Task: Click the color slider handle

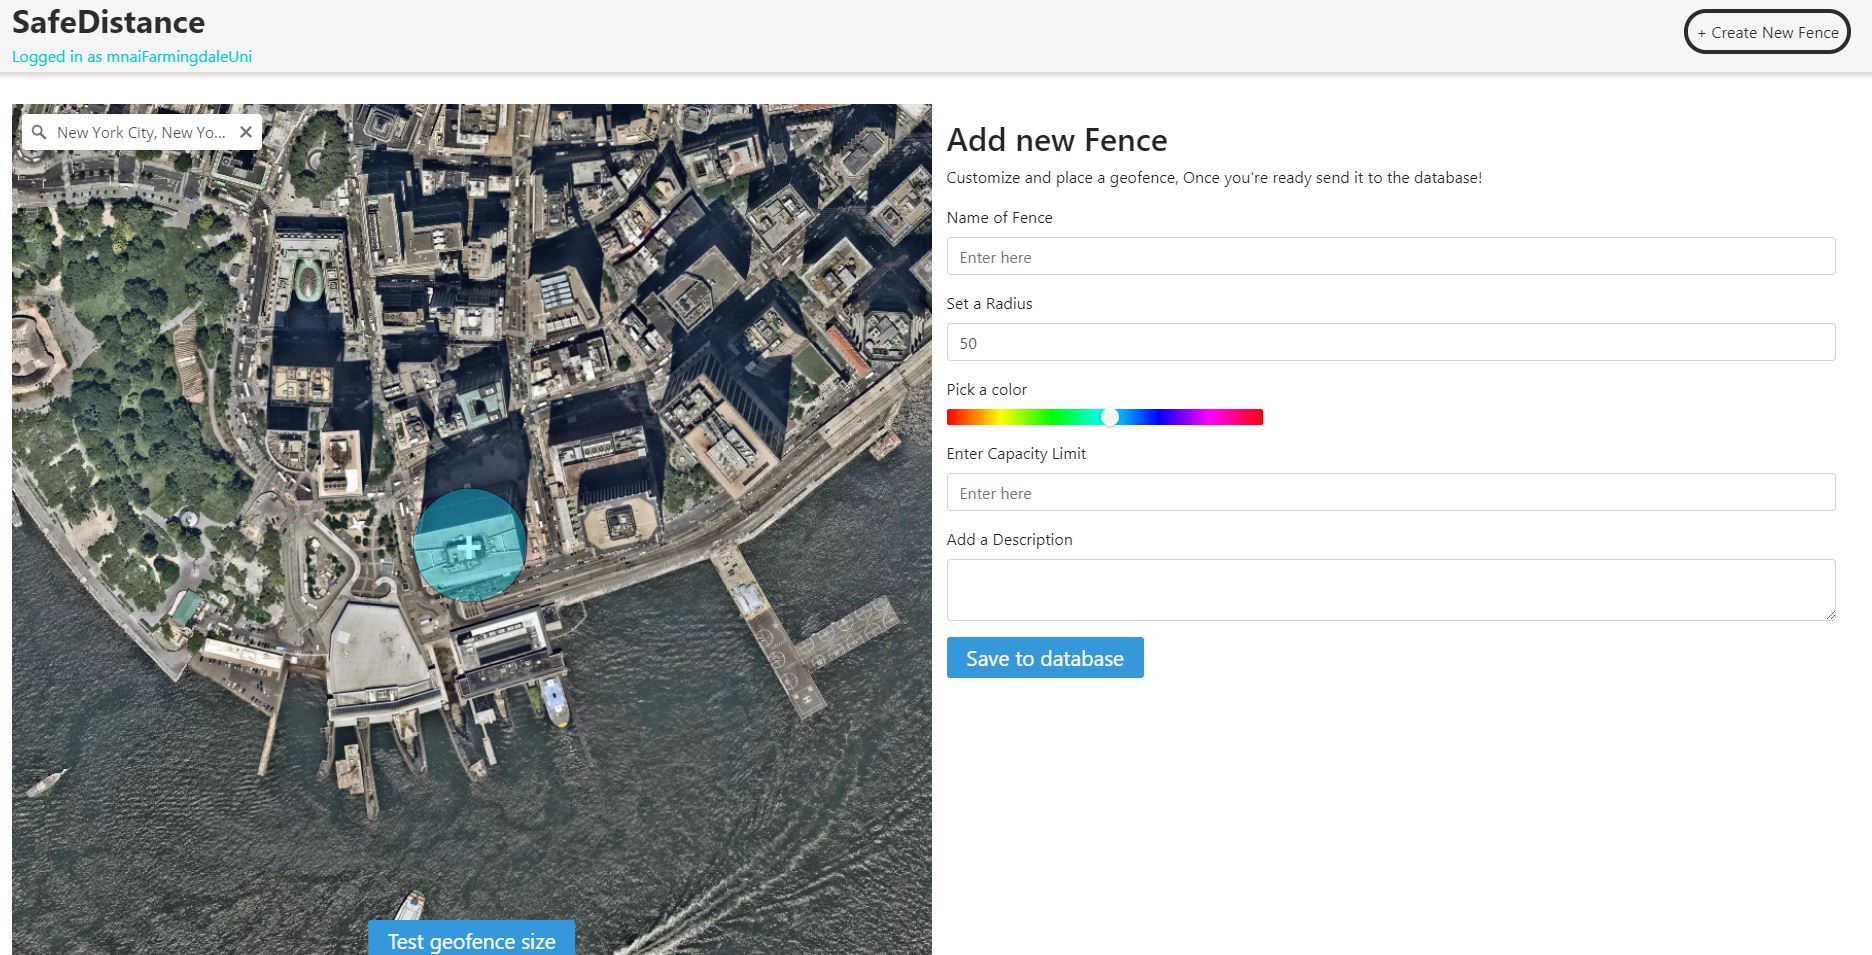Action: coord(1110,417)
